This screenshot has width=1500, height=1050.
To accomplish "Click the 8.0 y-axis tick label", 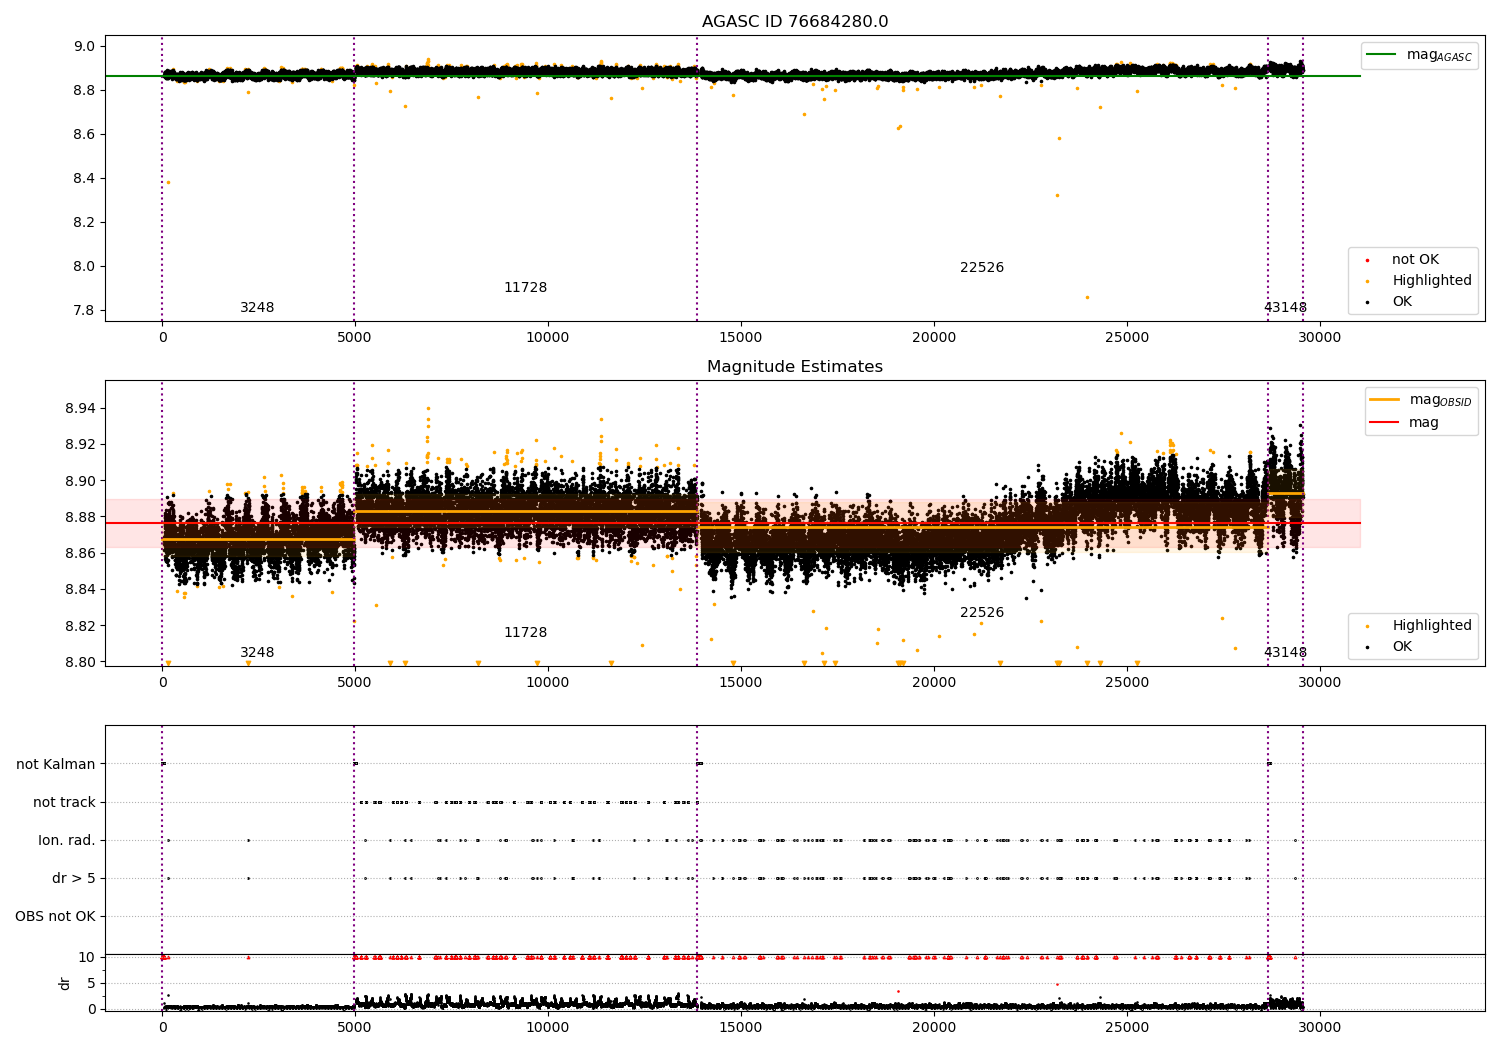I will (85, 267).
